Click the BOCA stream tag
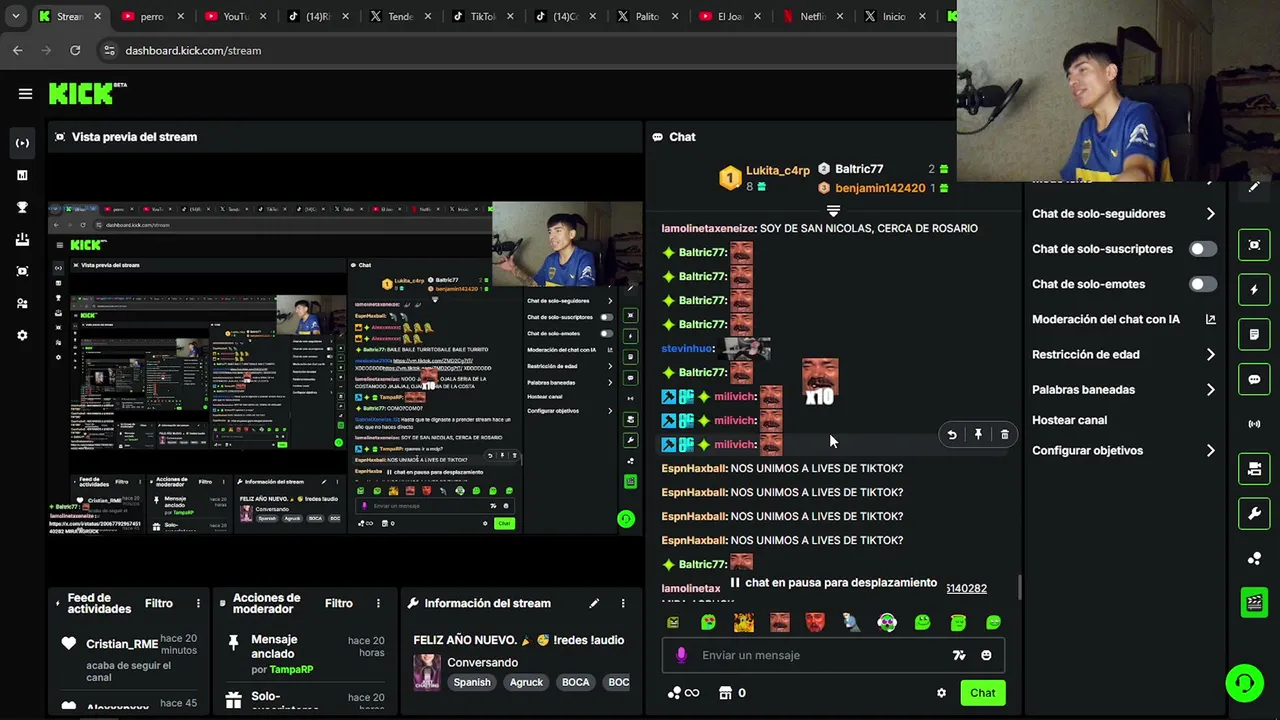Viewport: 1280px width, 720px height. click(575, 682)
